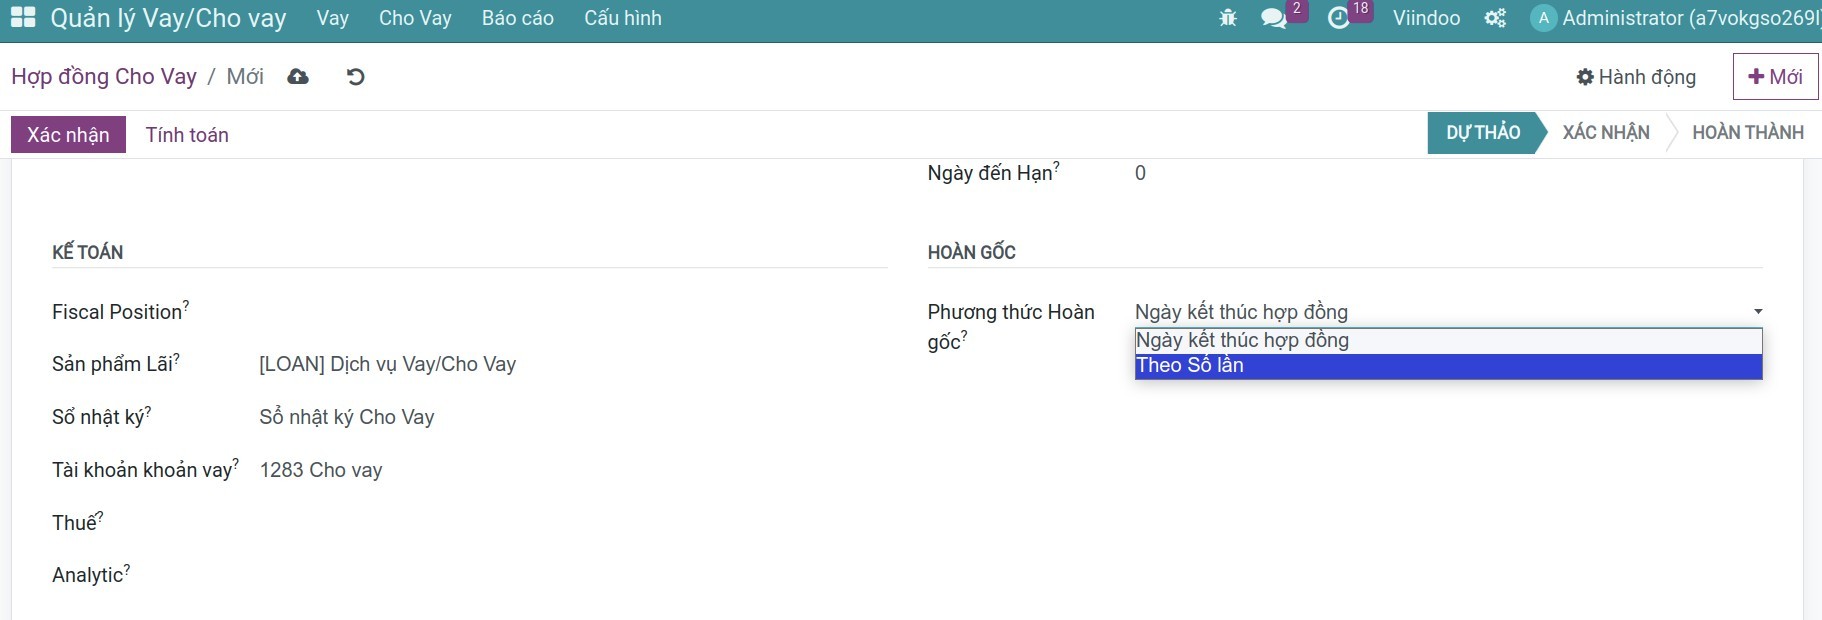Select the XÁC NHẬN status stage
The height and width of the screenshot is (620, 1822).
point(1606,133)
